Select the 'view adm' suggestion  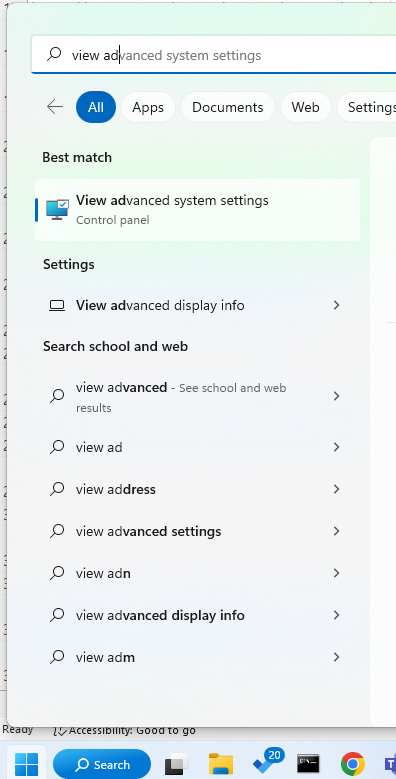197,657
